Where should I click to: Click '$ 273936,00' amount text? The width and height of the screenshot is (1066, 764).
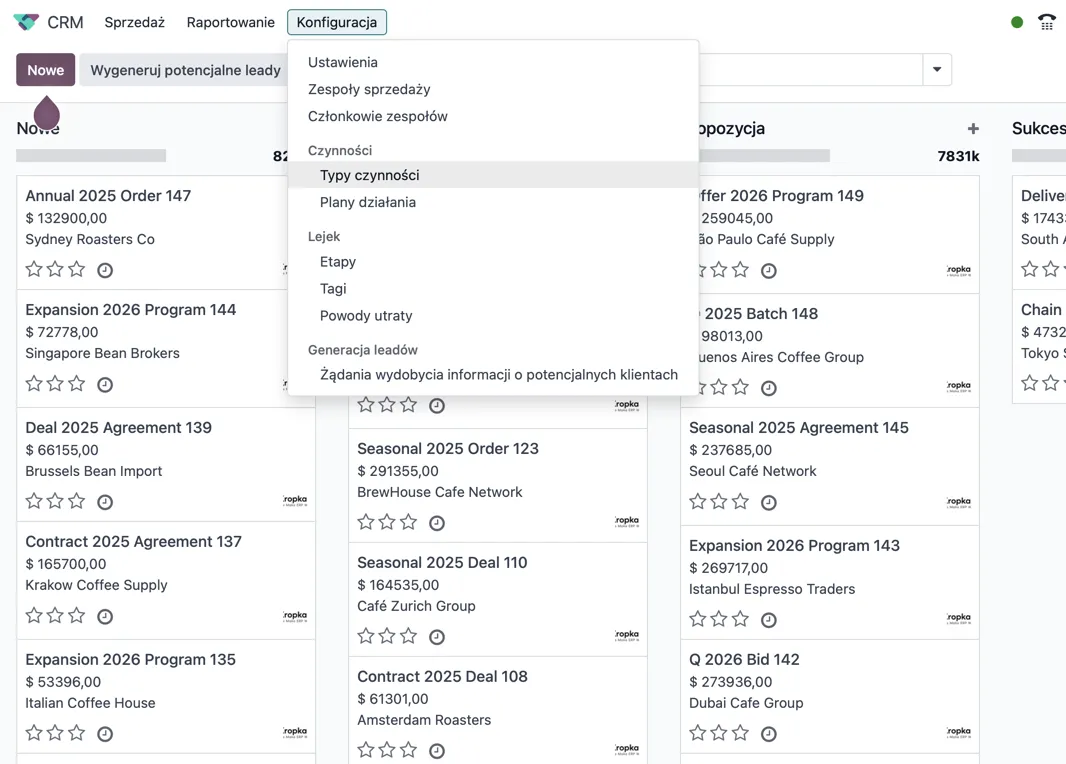tap(730, 682)
